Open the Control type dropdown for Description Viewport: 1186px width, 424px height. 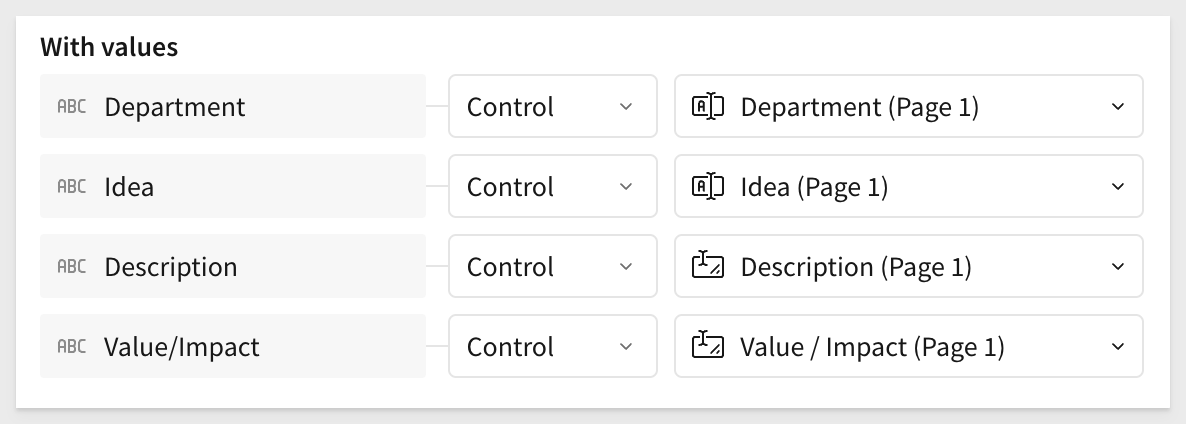click(553, 266)
